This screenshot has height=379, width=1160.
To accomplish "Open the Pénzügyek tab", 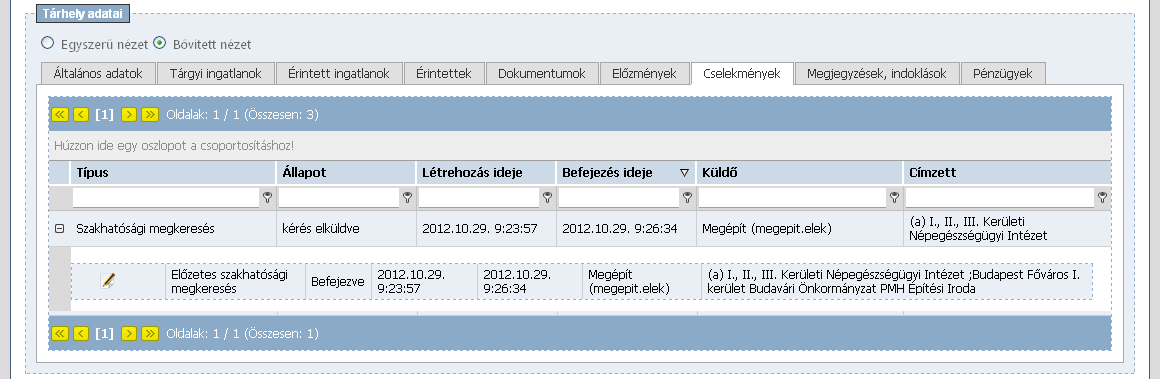I will coord(1002,73).
